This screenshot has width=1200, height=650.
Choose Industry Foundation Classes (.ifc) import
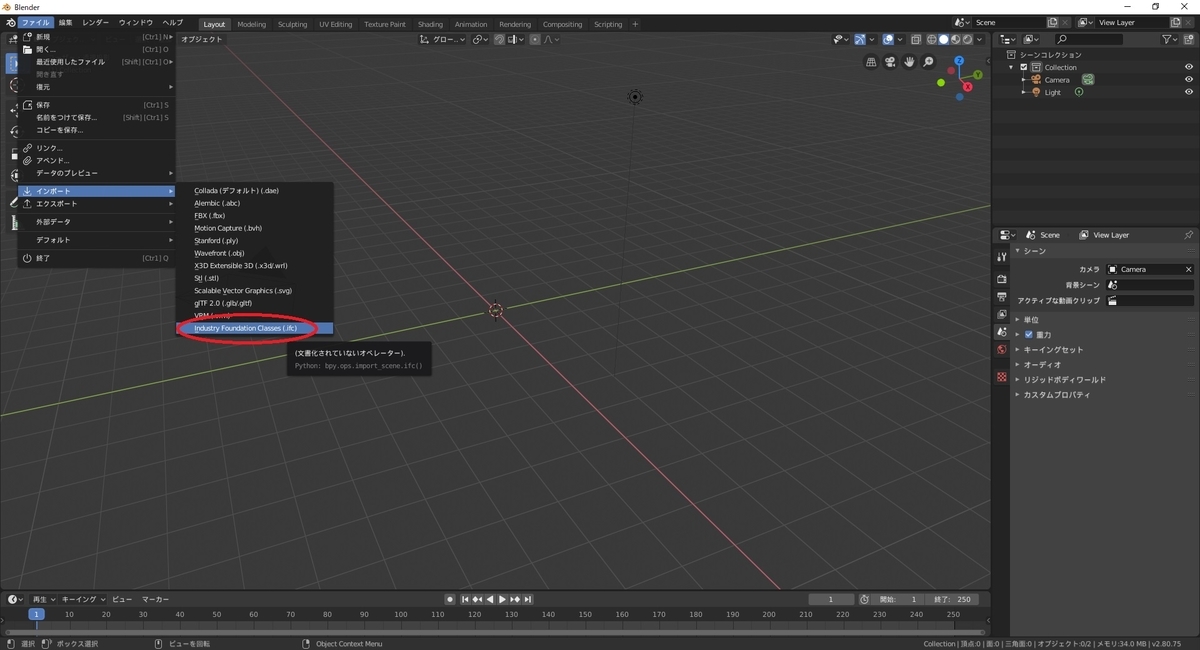tap(255, 328)
